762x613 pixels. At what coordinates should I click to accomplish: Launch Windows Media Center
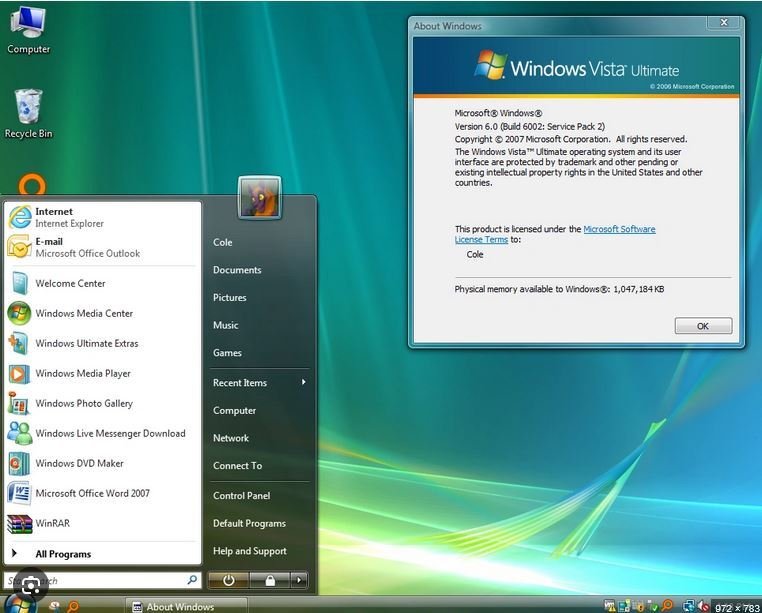pos(103,314)
